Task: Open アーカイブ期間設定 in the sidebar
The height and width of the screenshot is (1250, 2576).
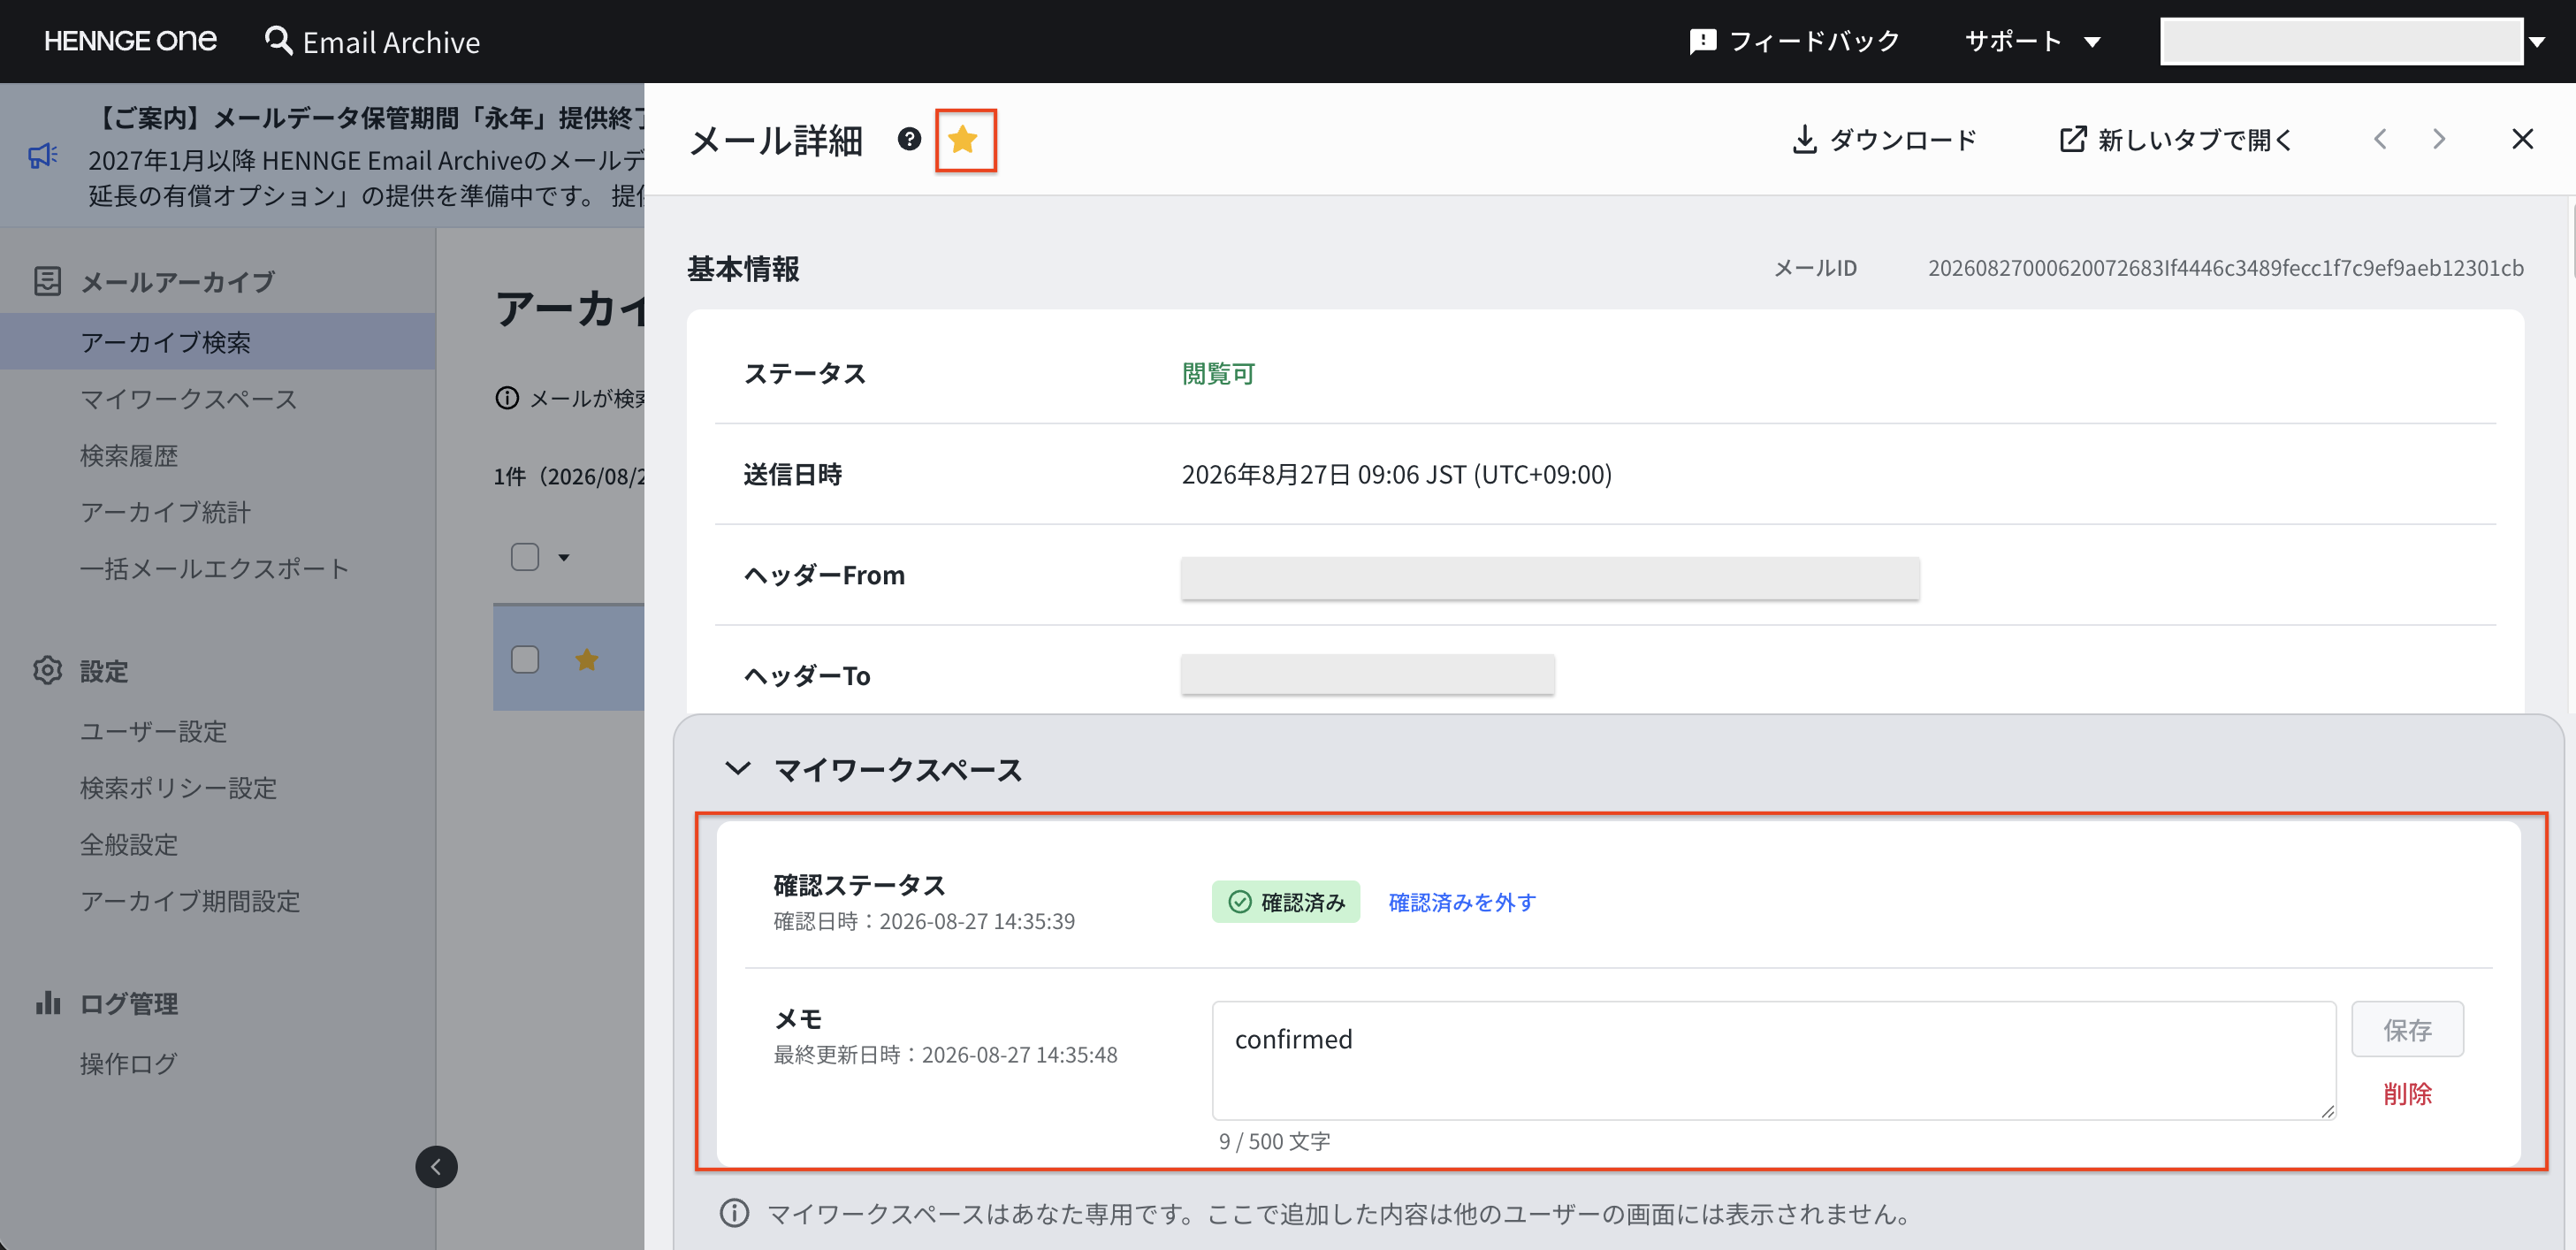Action: [x=190, y=901]
